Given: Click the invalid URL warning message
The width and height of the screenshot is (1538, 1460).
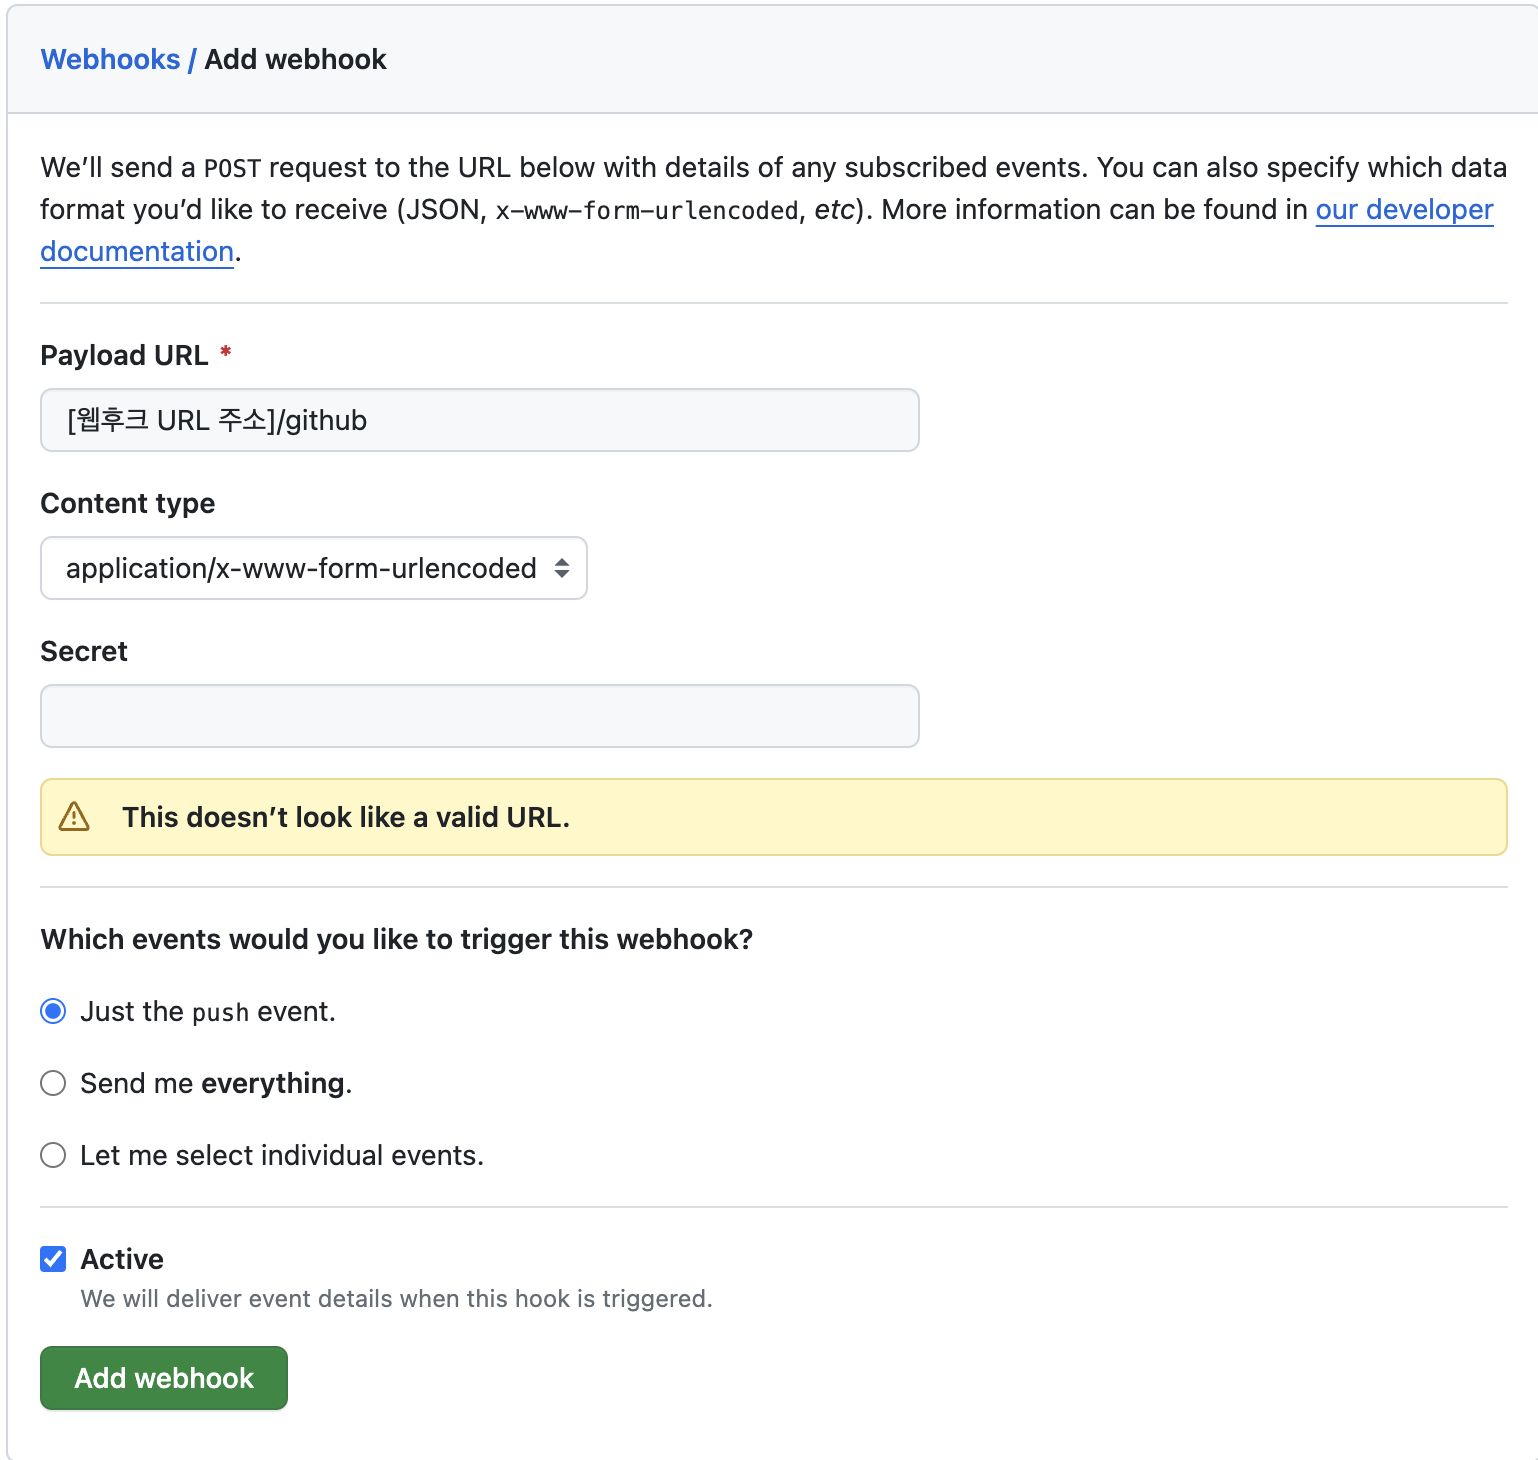Looking at the screenshot, I should click(345, 817).
